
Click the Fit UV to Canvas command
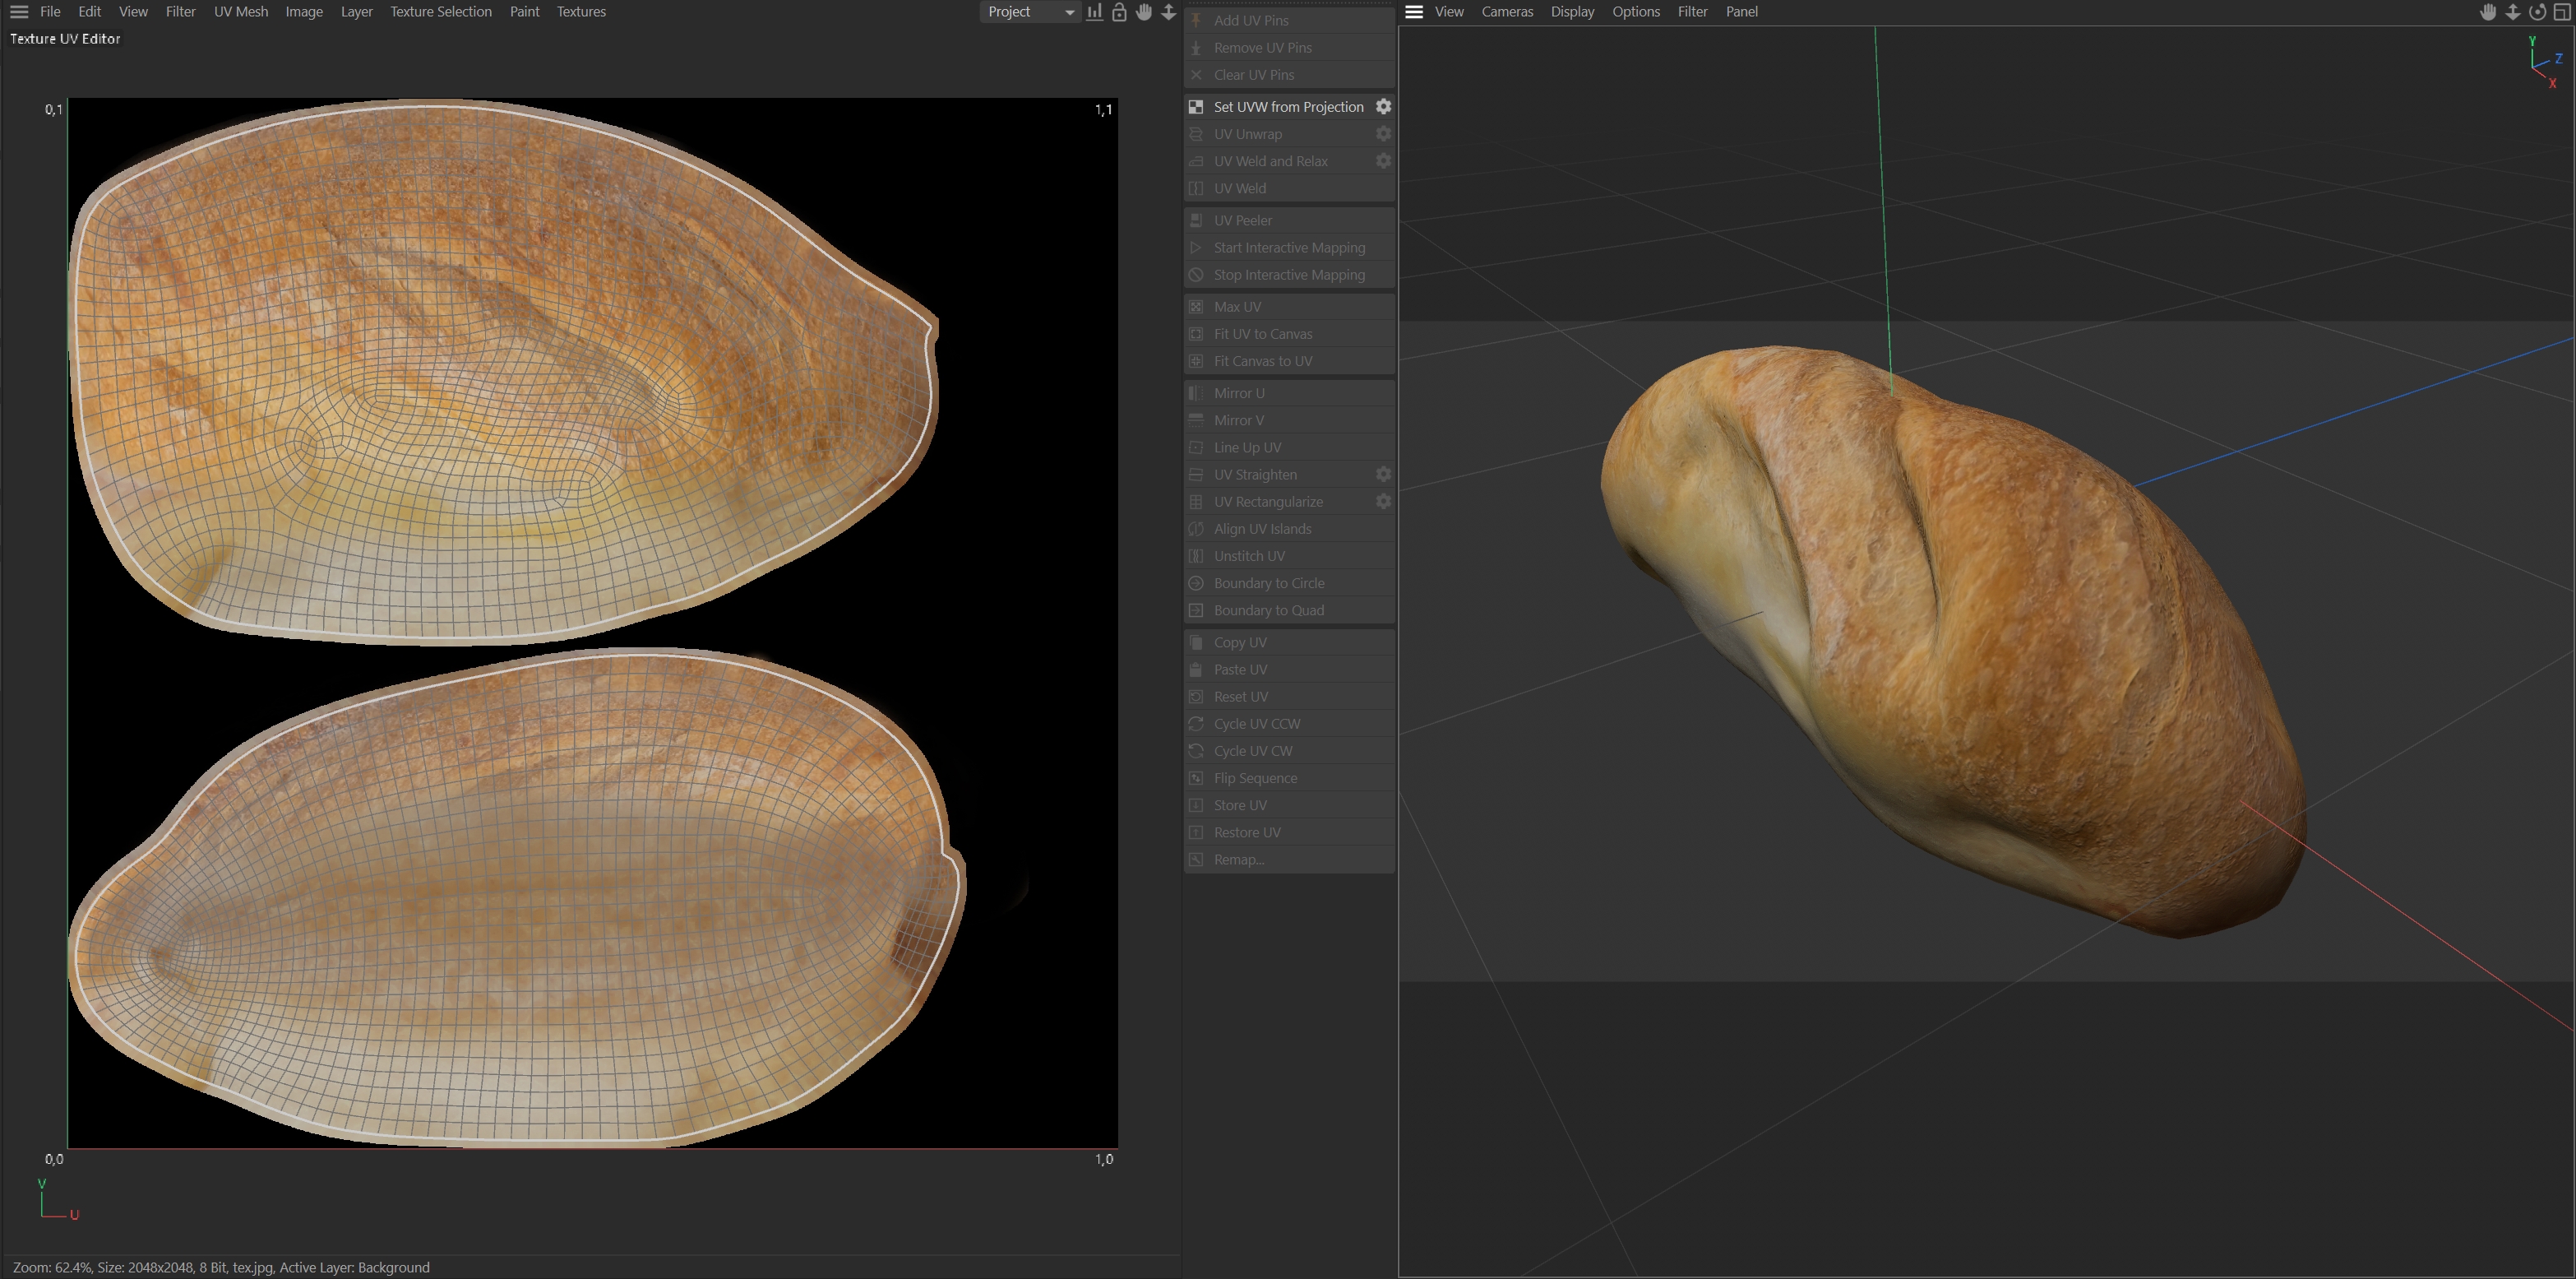click(1262, 334)
